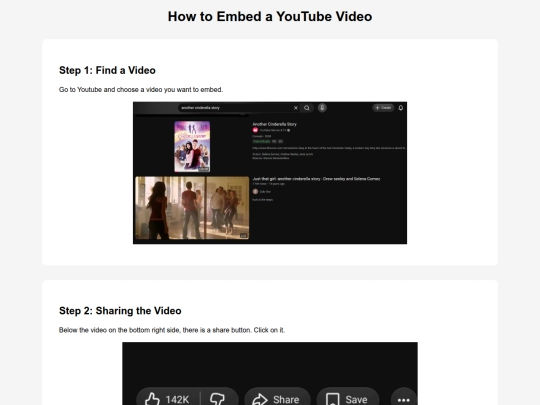The width and height of the screenshot is (540, 405).
Task: Click the notifications bell icon
Action: pyautogui.click(x=401, y=108)
